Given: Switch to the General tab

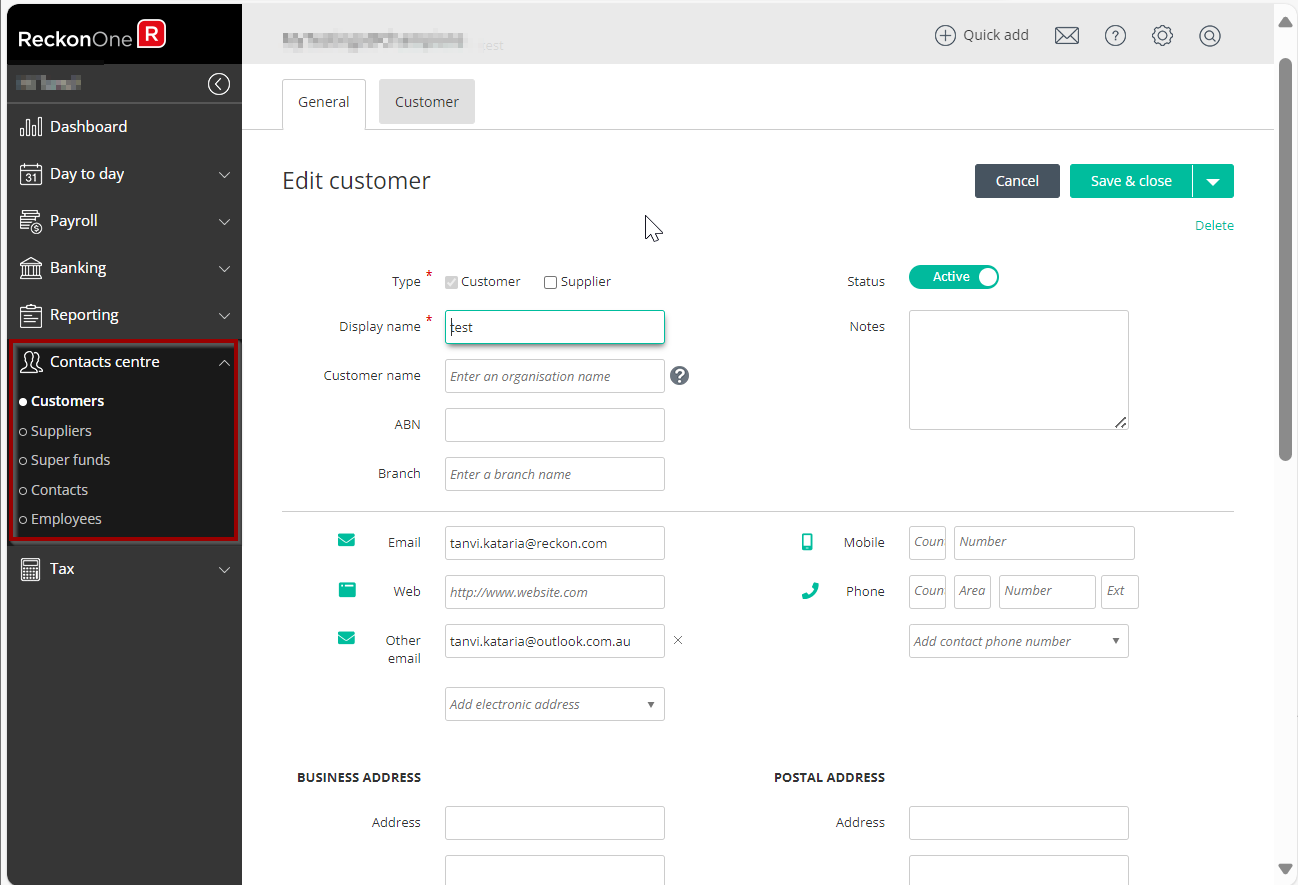Looking at the screenshot, I should point(324,103).
